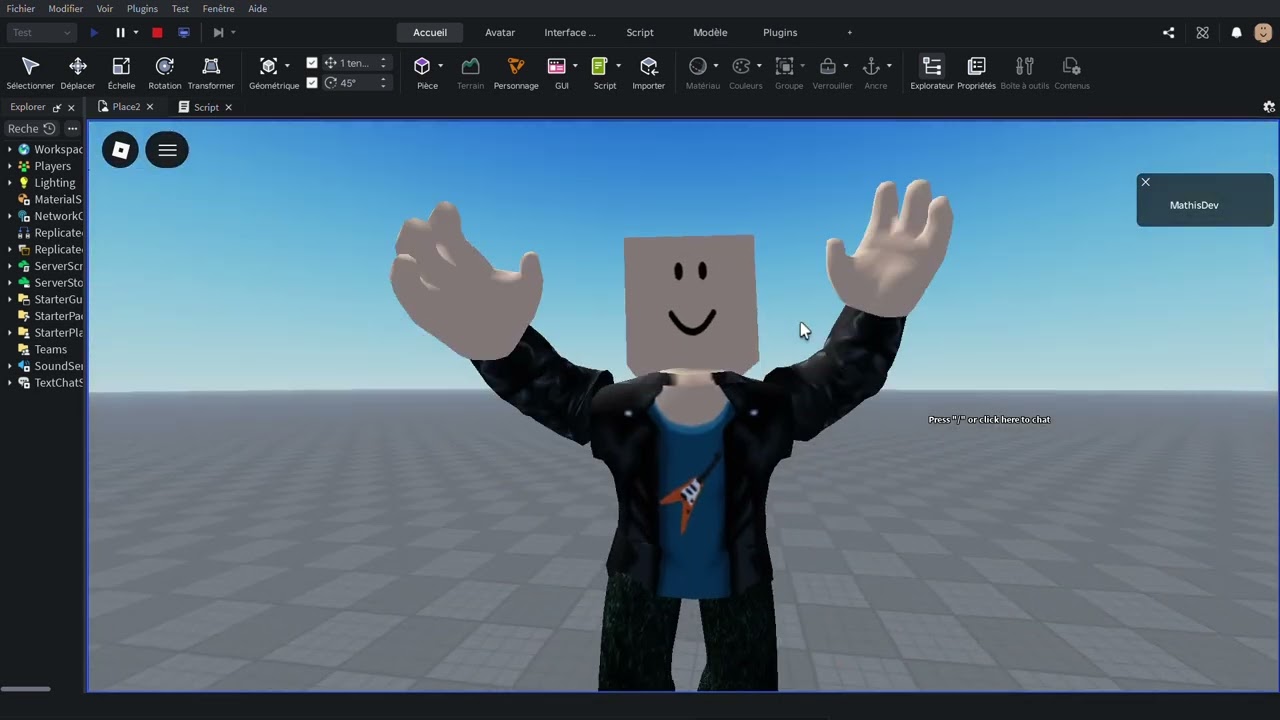Click the explorer filter history icon

coord(49,128)
